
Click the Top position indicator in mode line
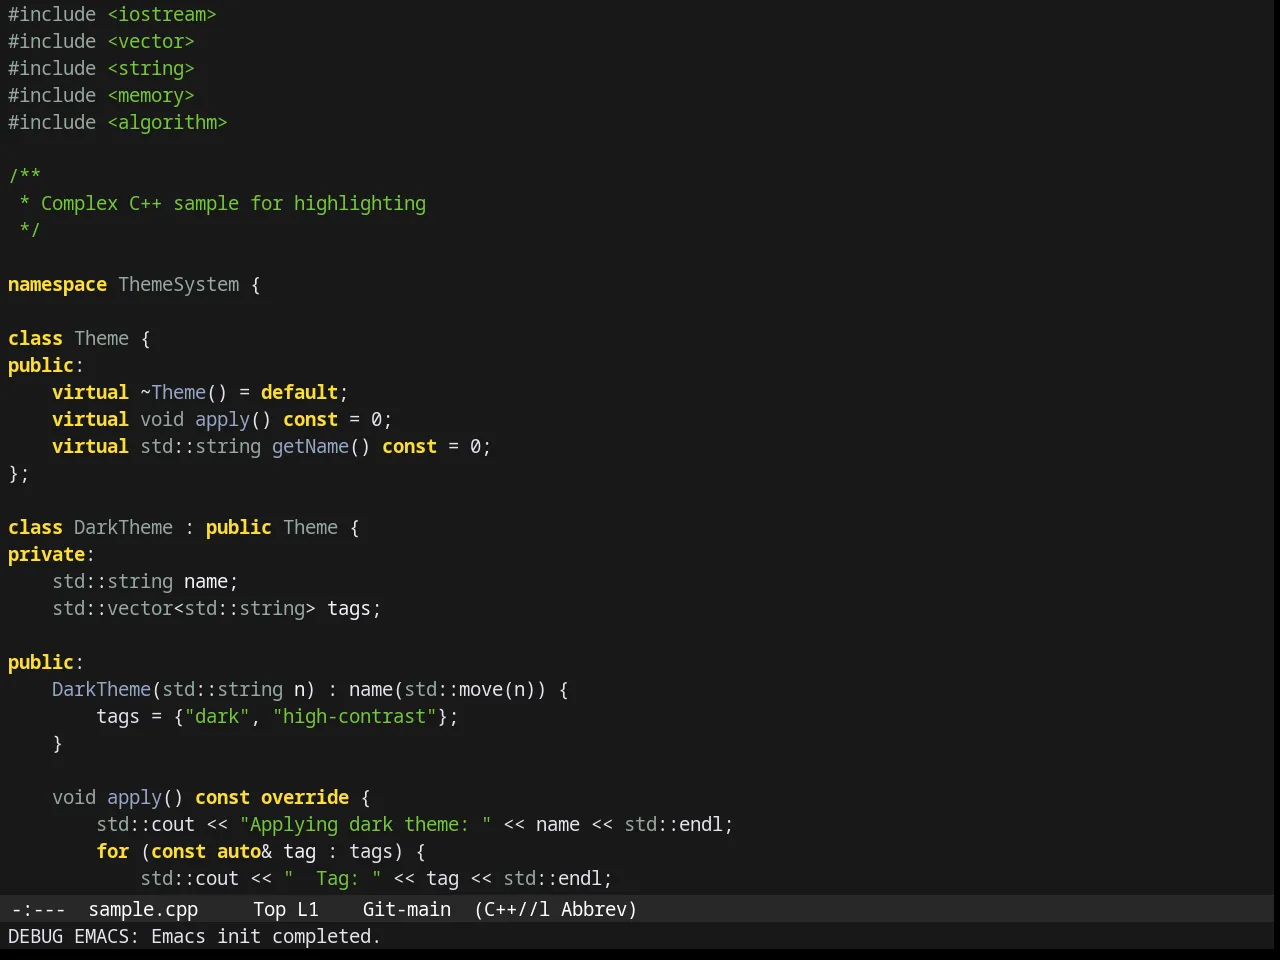pyautogui.click(x=269, y=909)
